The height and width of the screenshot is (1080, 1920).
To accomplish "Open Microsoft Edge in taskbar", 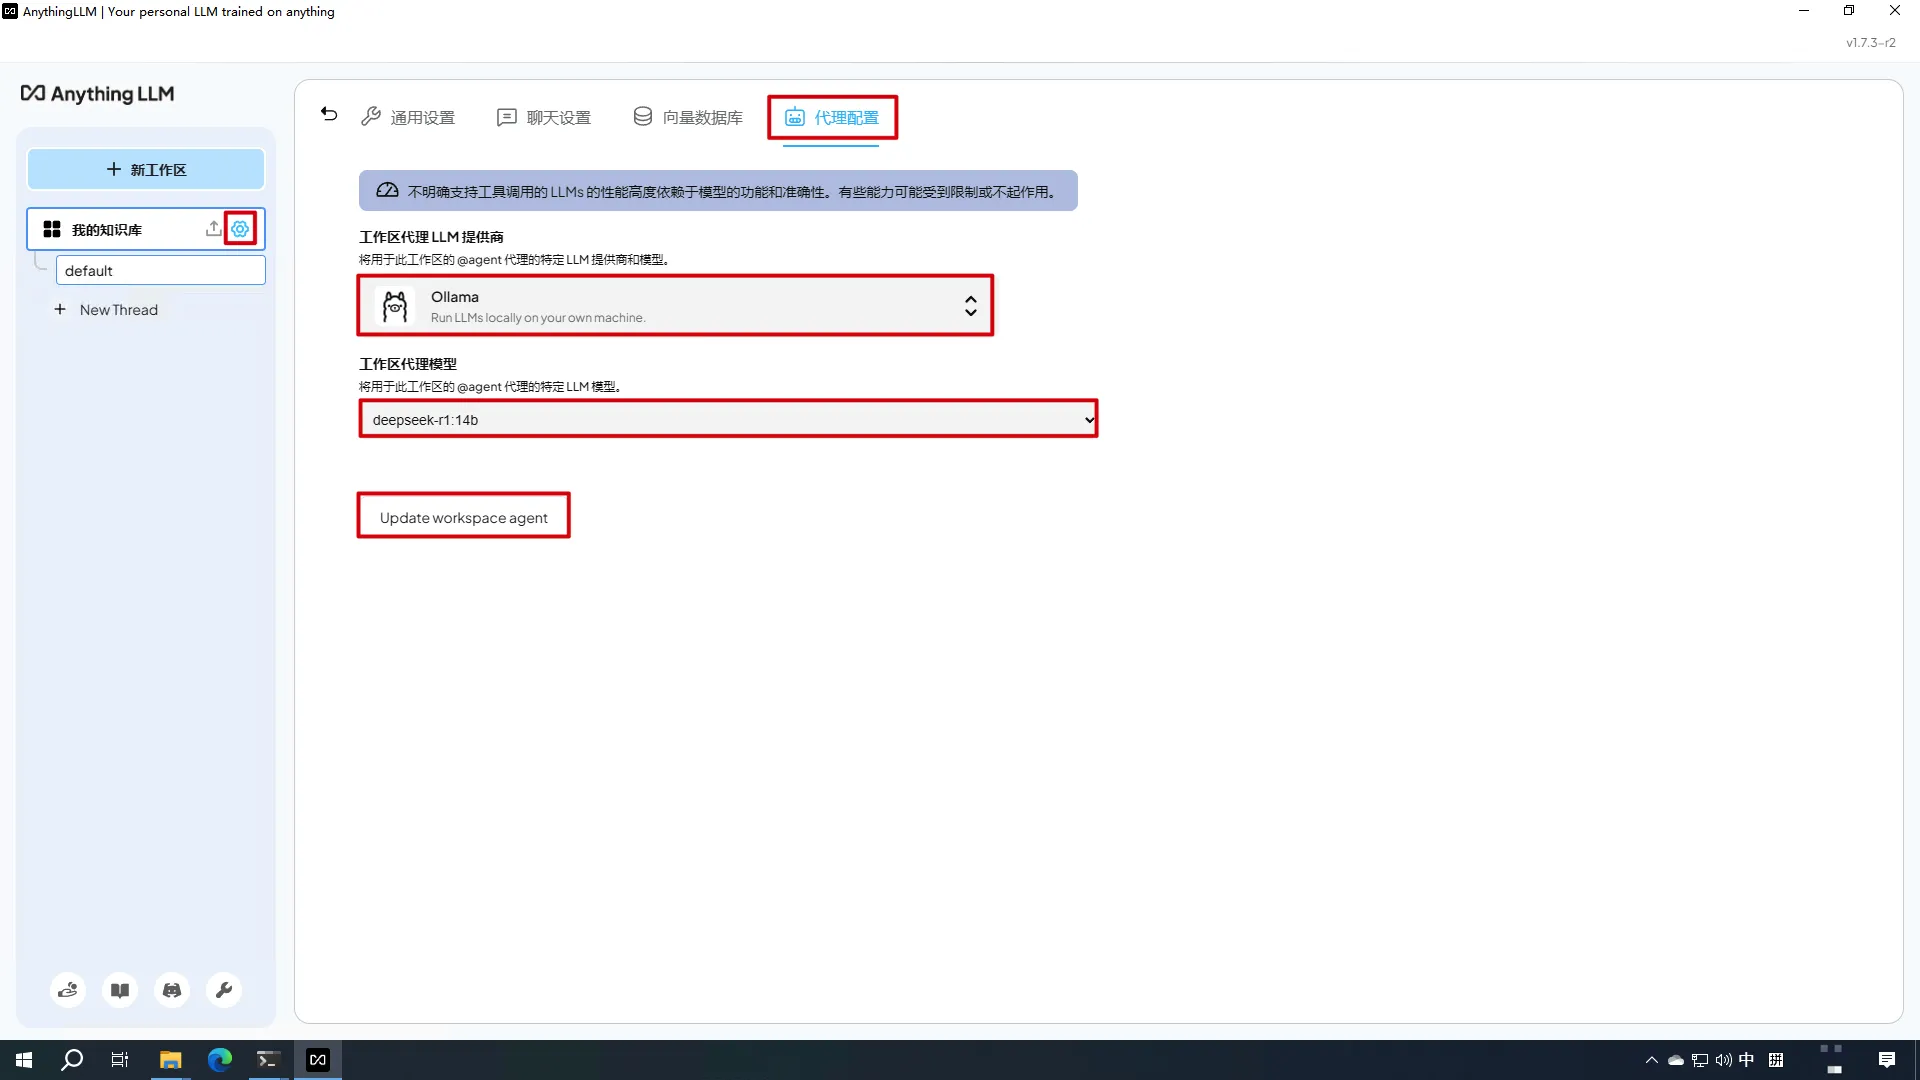I will point(219,1060).
